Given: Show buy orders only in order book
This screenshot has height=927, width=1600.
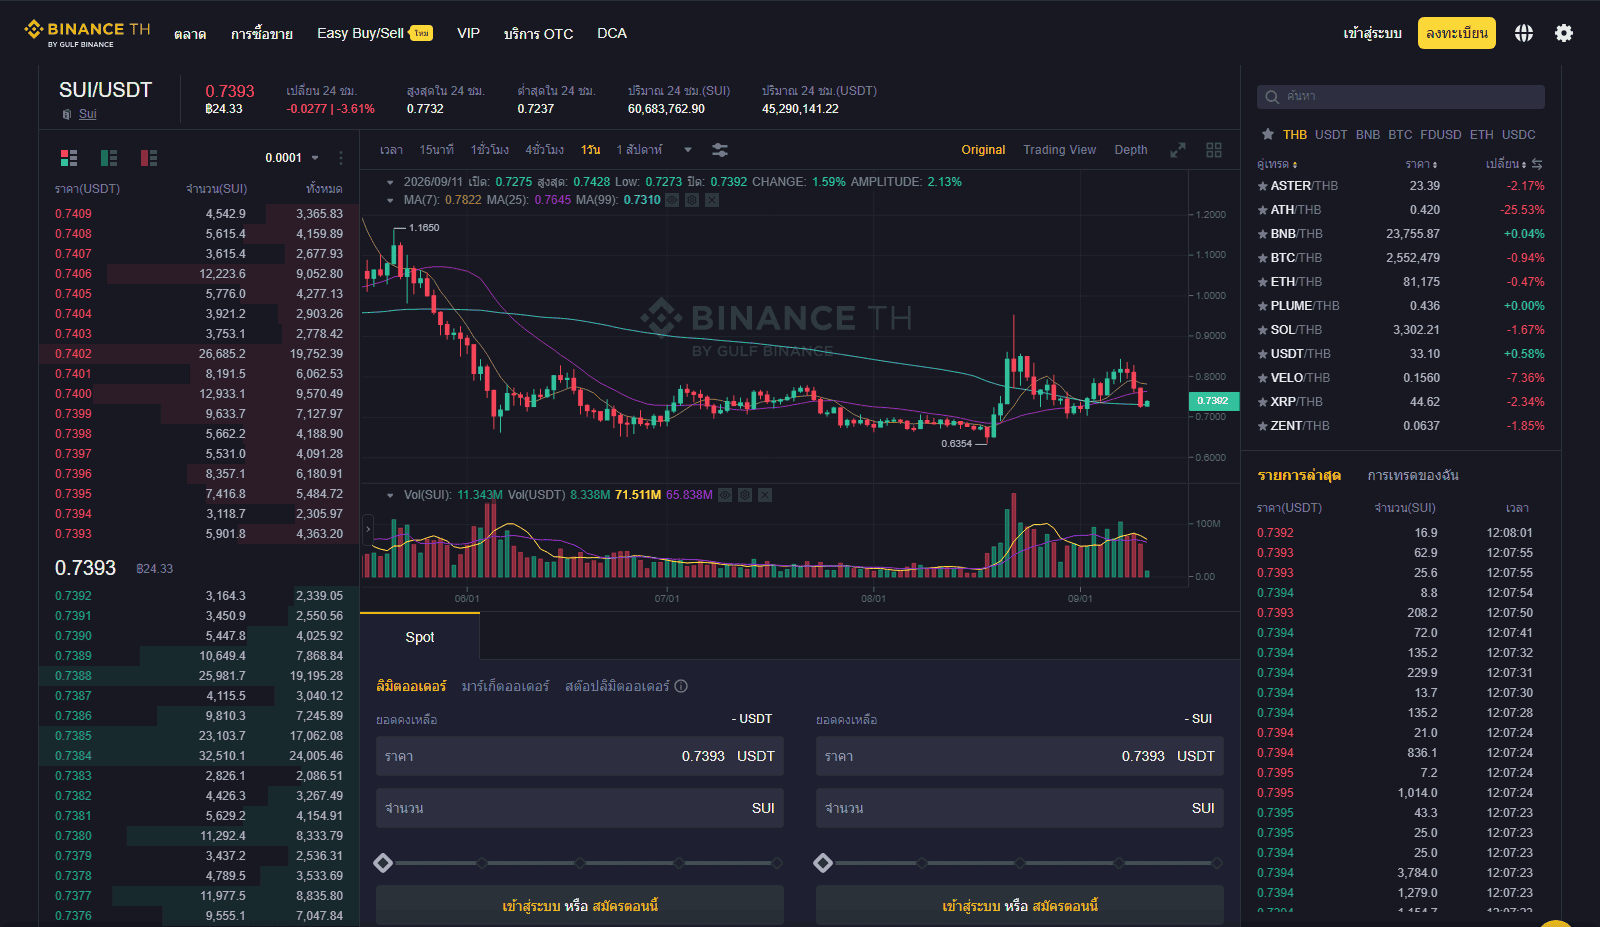Looking at the screenshot, I should [109, 158].
